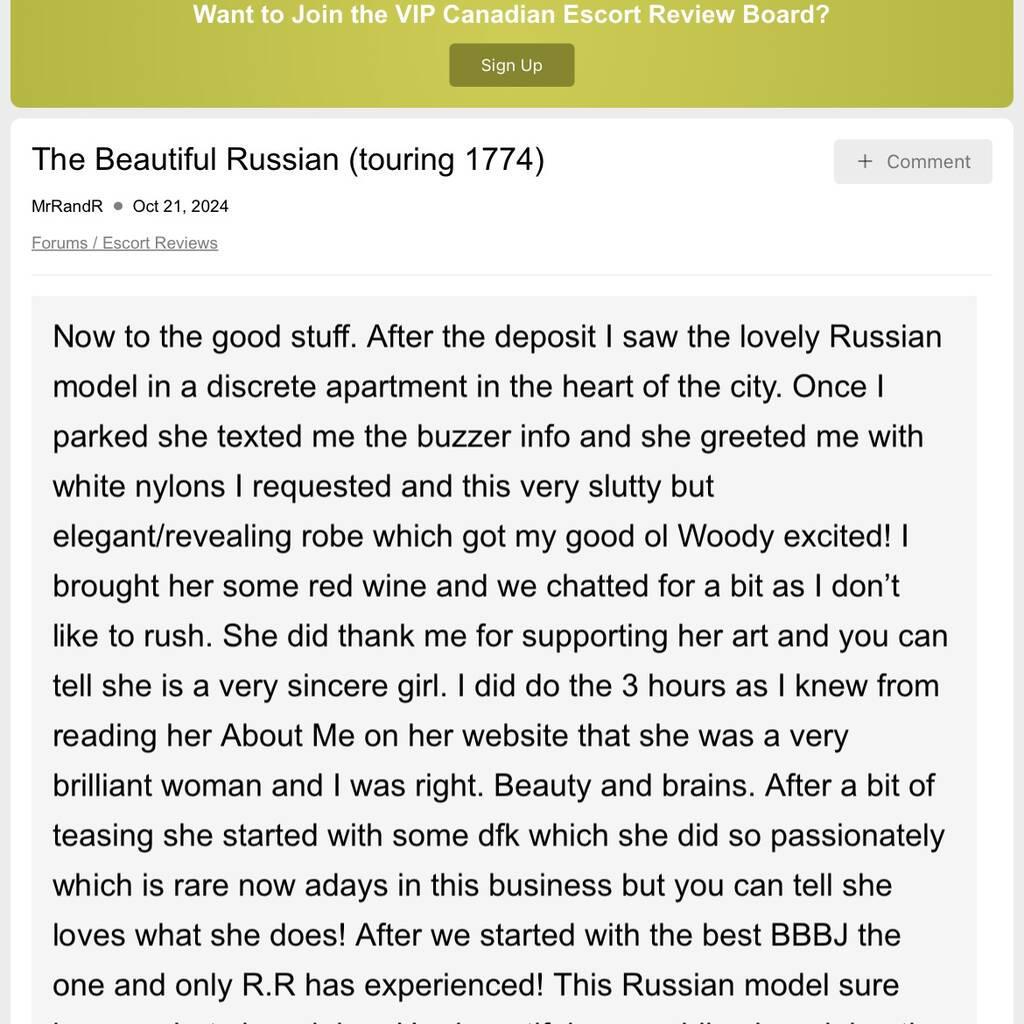Click the line starting 'white nylons I requested'

[x=383, y=486]
